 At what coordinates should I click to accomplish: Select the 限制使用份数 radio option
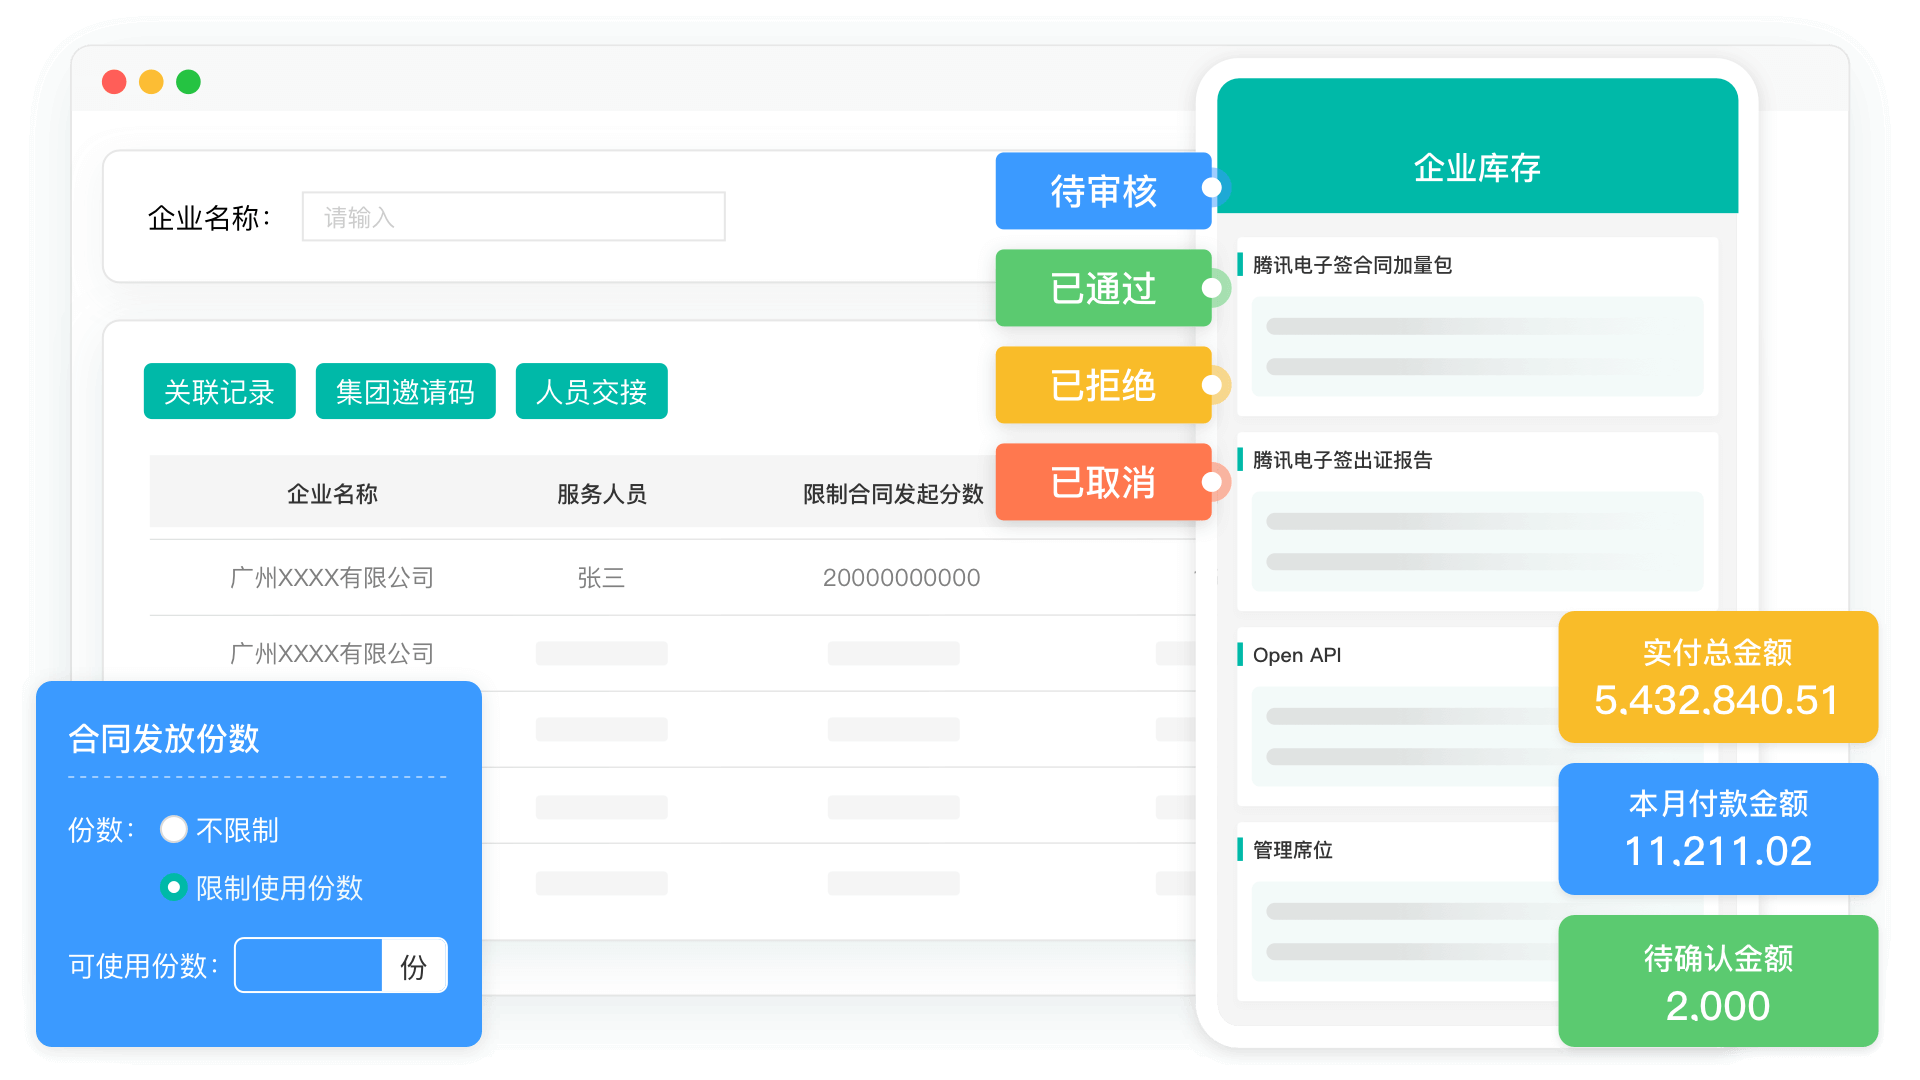tap(174, 888)
